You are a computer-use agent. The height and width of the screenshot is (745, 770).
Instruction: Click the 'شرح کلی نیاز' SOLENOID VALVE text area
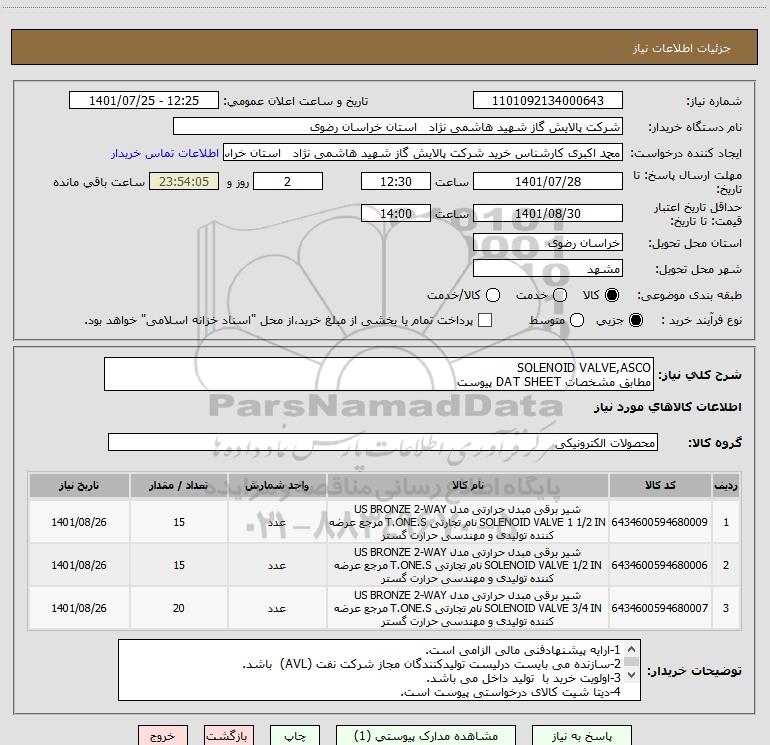(379, 374)
